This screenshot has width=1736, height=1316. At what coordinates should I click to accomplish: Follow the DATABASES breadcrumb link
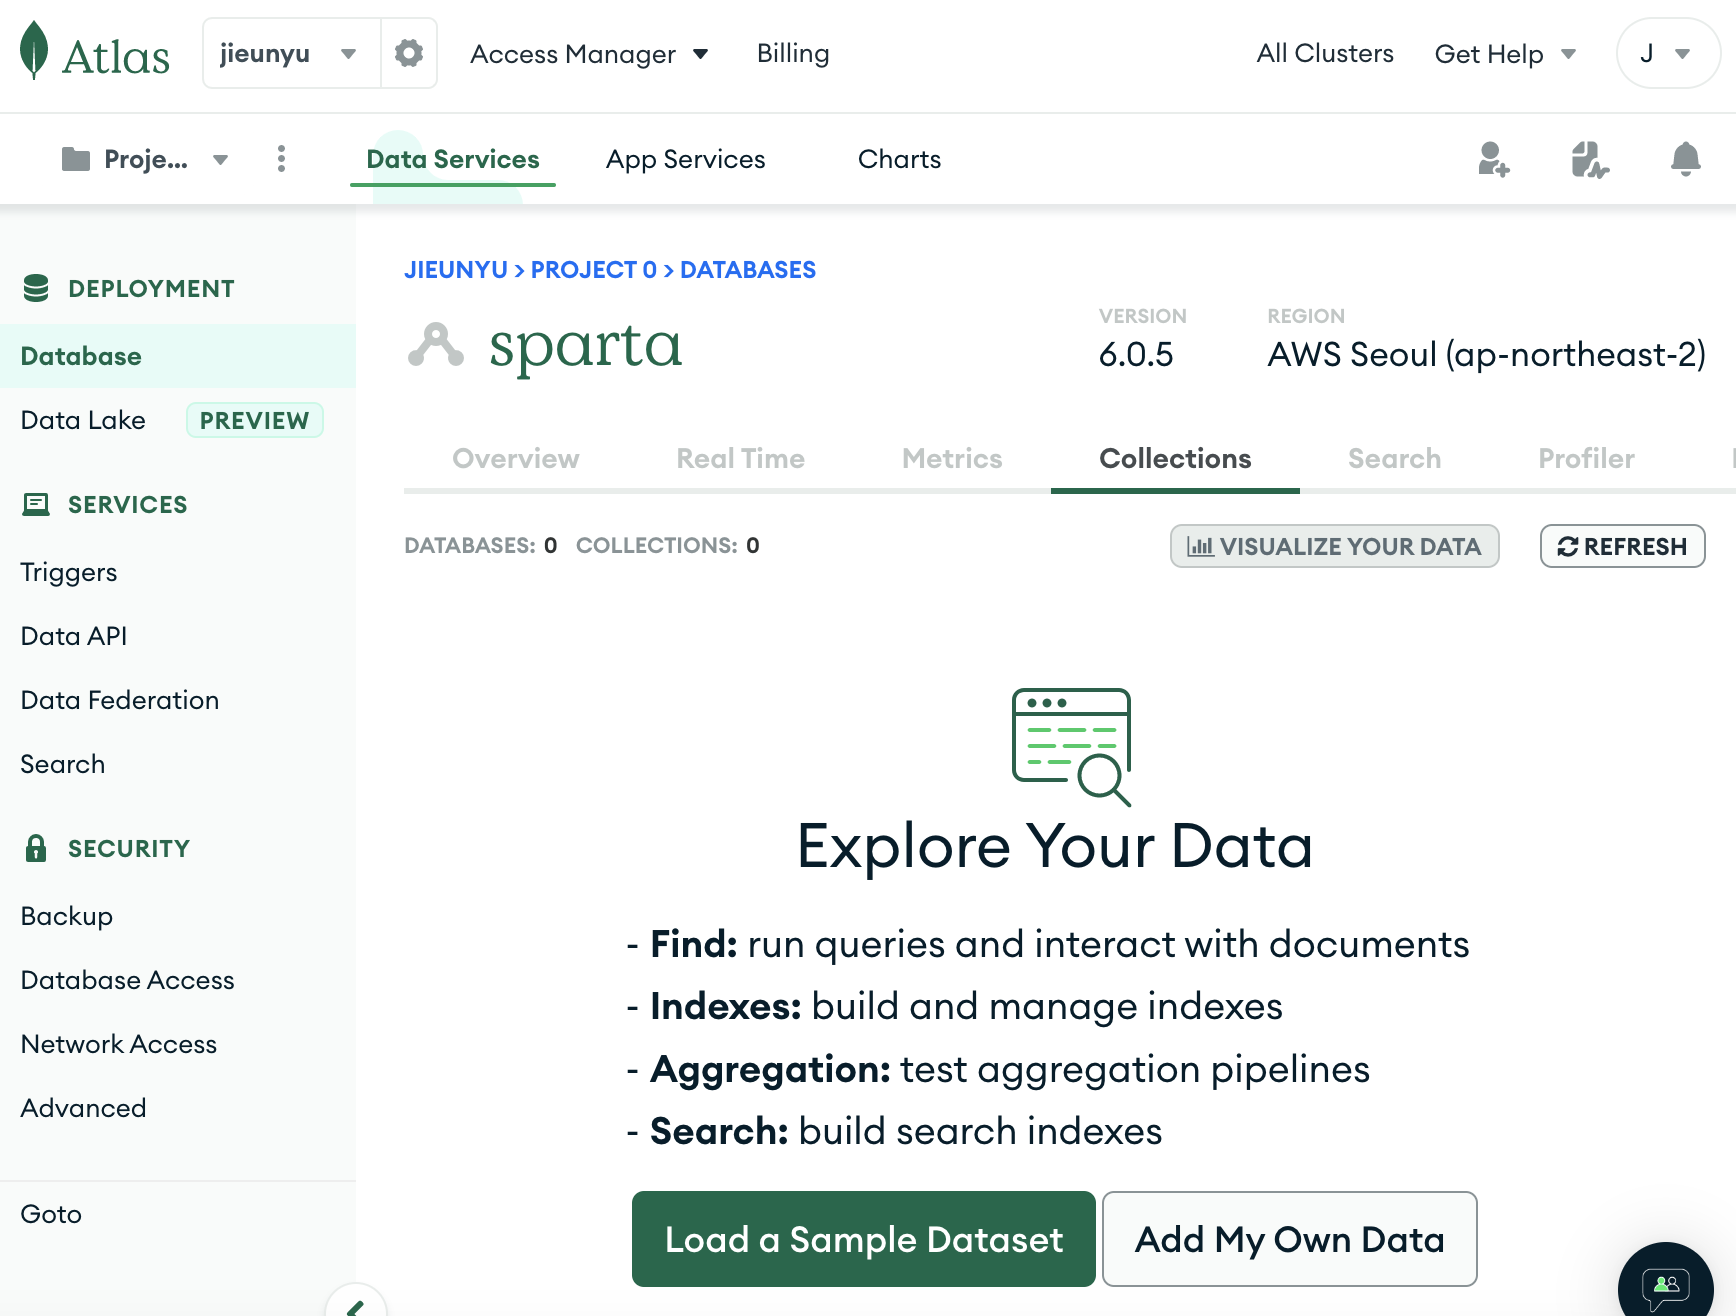(748, 270)
